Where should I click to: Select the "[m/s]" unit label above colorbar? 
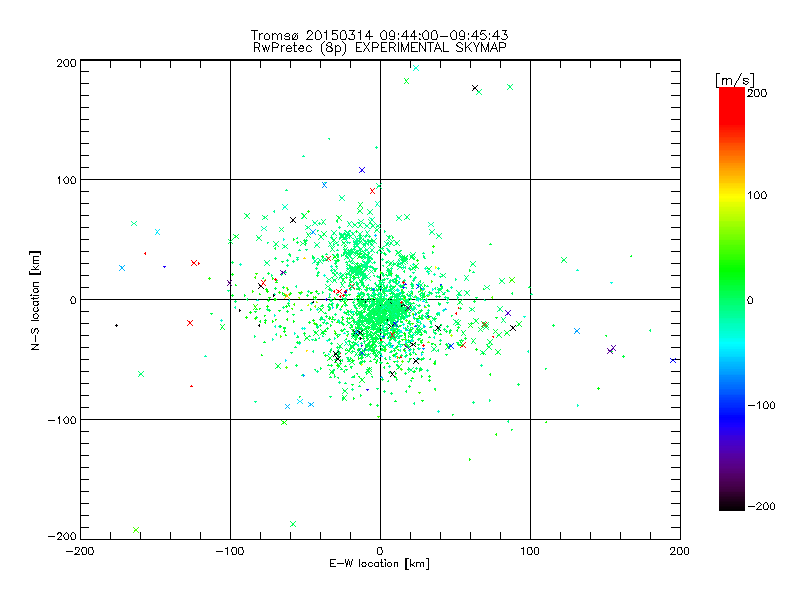tap(735, 80)
